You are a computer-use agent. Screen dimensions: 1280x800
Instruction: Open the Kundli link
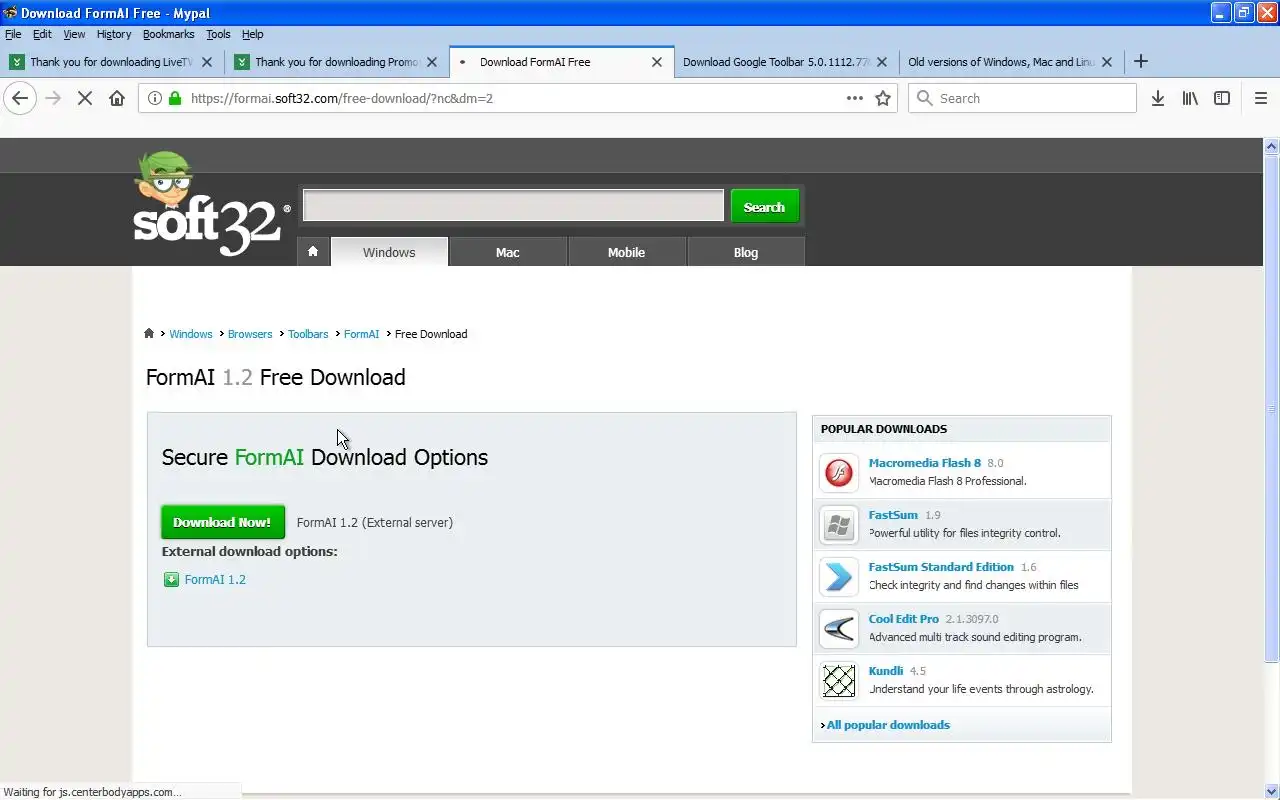[886, 671]
